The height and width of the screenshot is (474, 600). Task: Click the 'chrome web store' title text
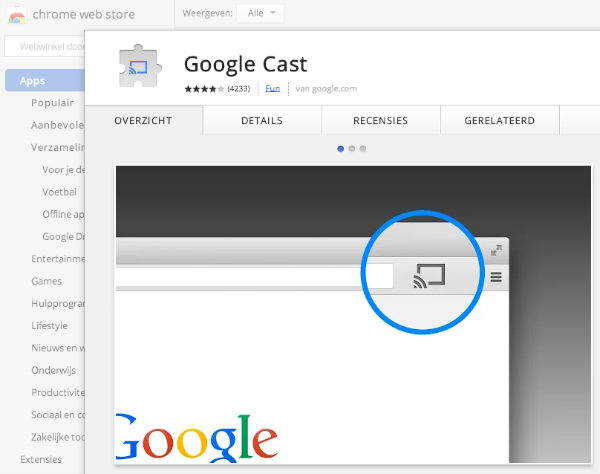coord(84,15)
